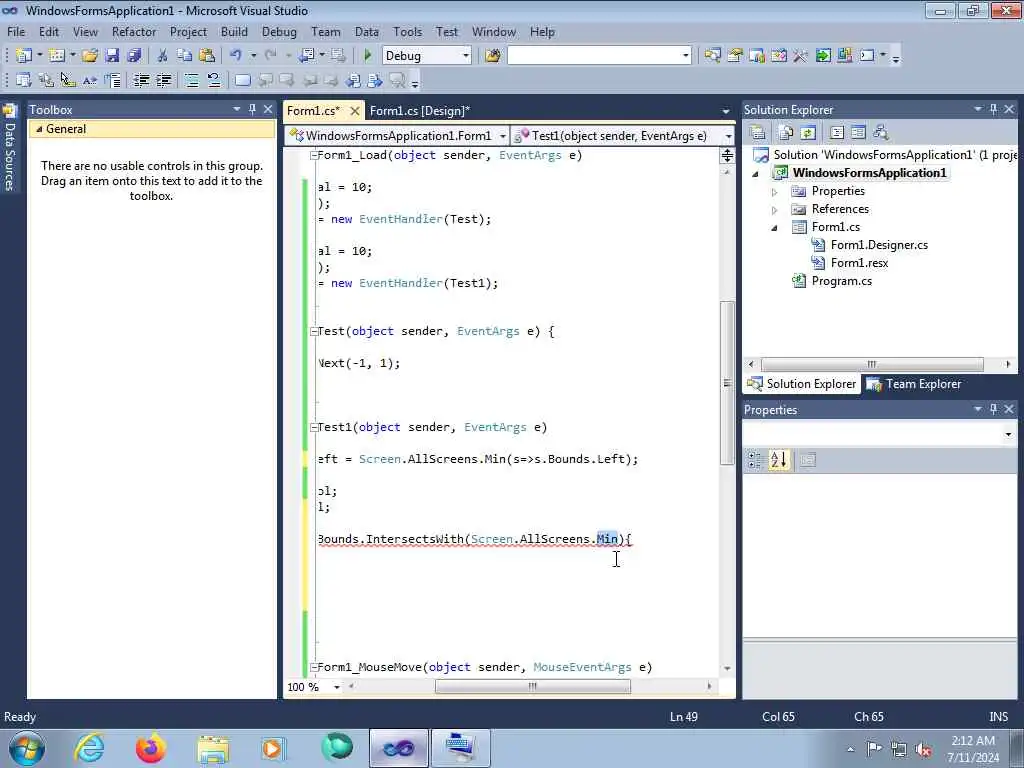The width and height of the screenshot is (1024, 768).
Task: Click View Code icon in Solution Explorer
Action: tap(837, 133)
